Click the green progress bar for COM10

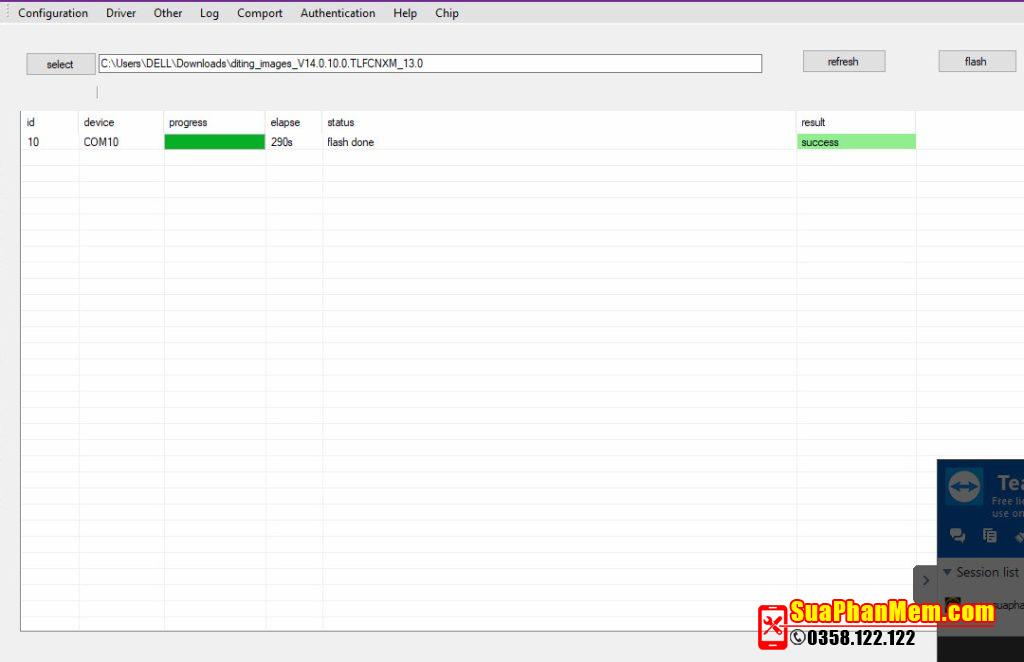[x=214, y=142]
